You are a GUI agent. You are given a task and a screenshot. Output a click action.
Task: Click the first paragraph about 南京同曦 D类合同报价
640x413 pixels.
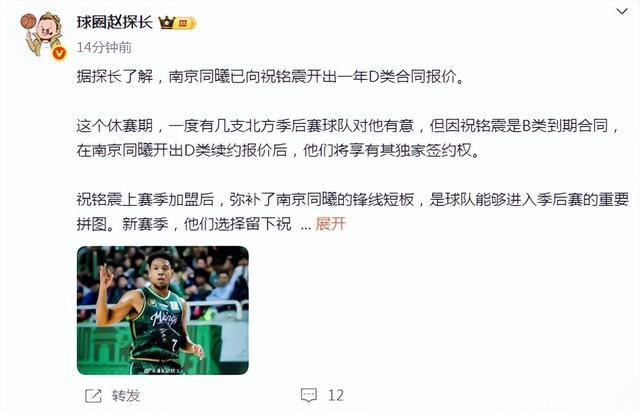pyautogui.click(x=271, y=77)
